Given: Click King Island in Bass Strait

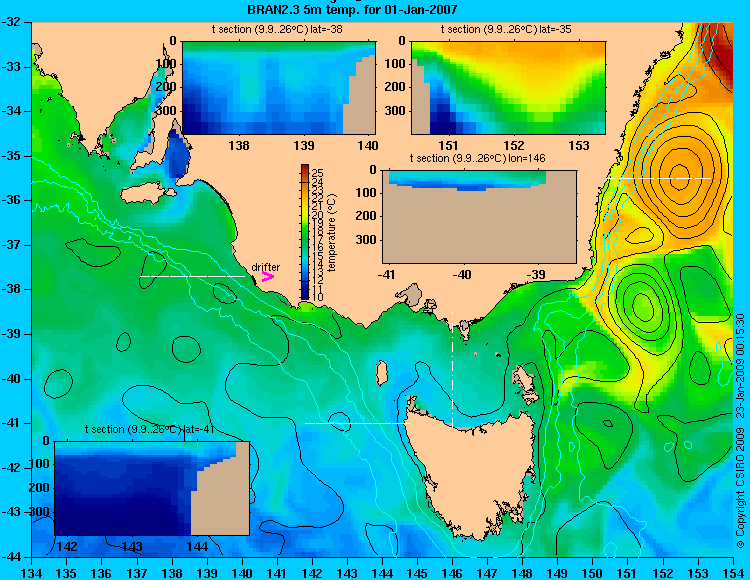Looking at the screenshot, I should click(x=381, y=372).
